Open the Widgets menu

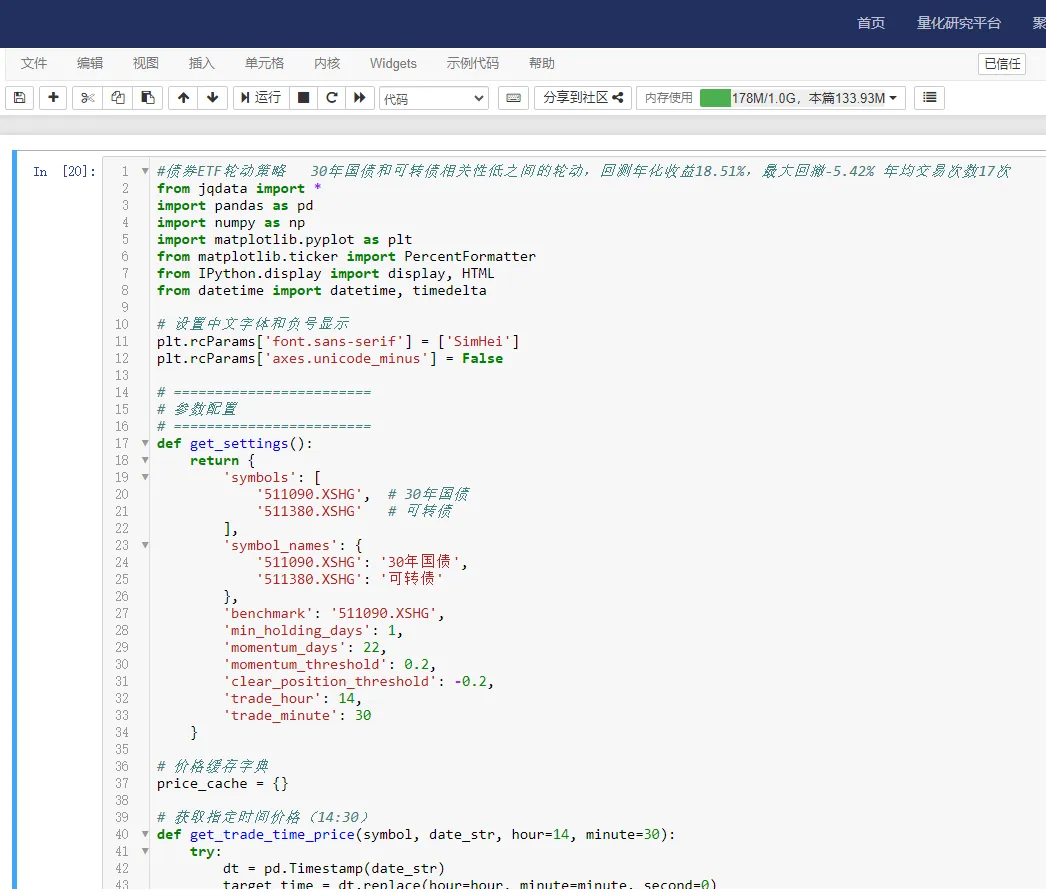click(394, 63)
